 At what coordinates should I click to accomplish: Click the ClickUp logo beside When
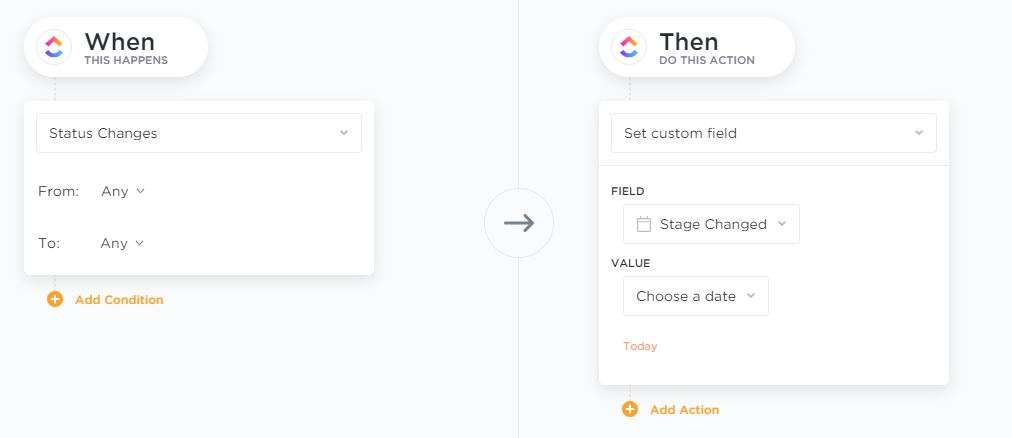pos(54,47)
